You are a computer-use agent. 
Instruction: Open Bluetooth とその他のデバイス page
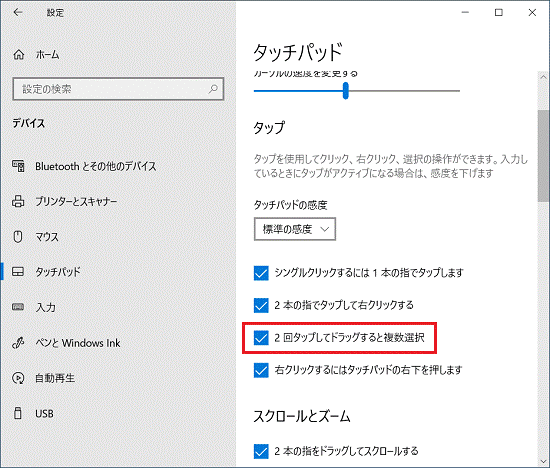point(95,166)
